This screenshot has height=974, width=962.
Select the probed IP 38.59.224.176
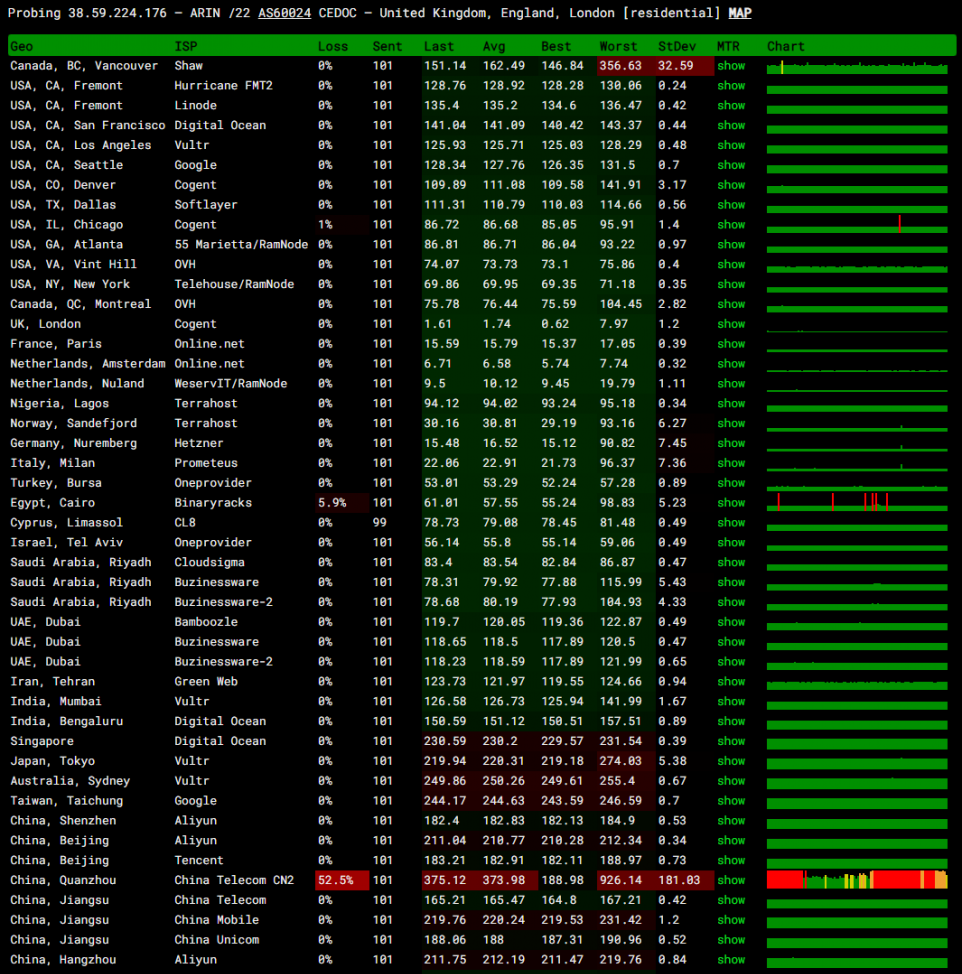click(x=117, y=13)
